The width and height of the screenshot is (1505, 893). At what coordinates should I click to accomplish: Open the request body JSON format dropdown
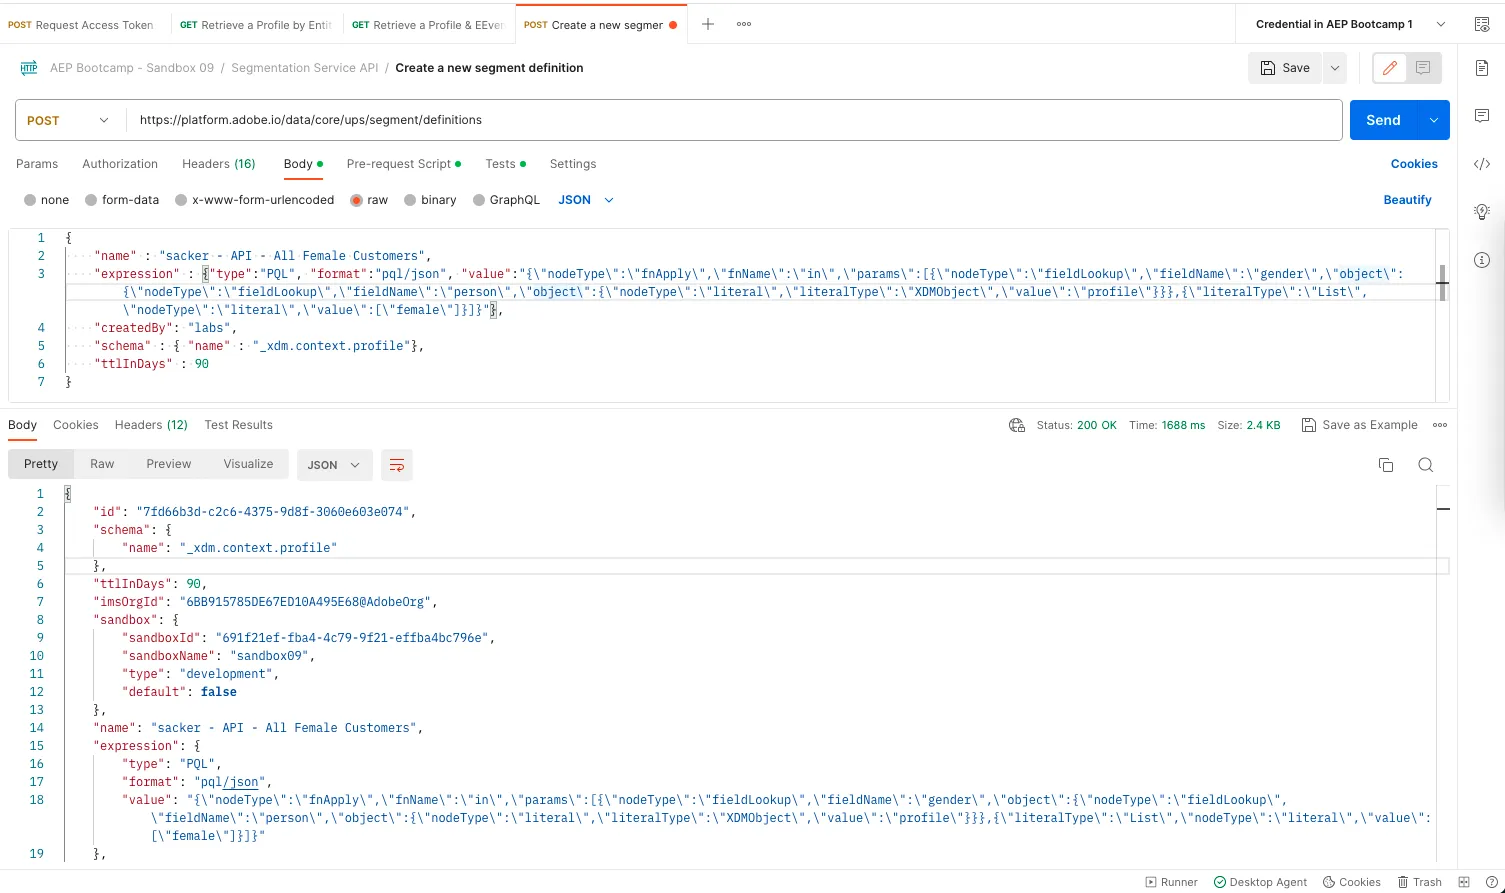pyautogui.click(x=586, y=200)
